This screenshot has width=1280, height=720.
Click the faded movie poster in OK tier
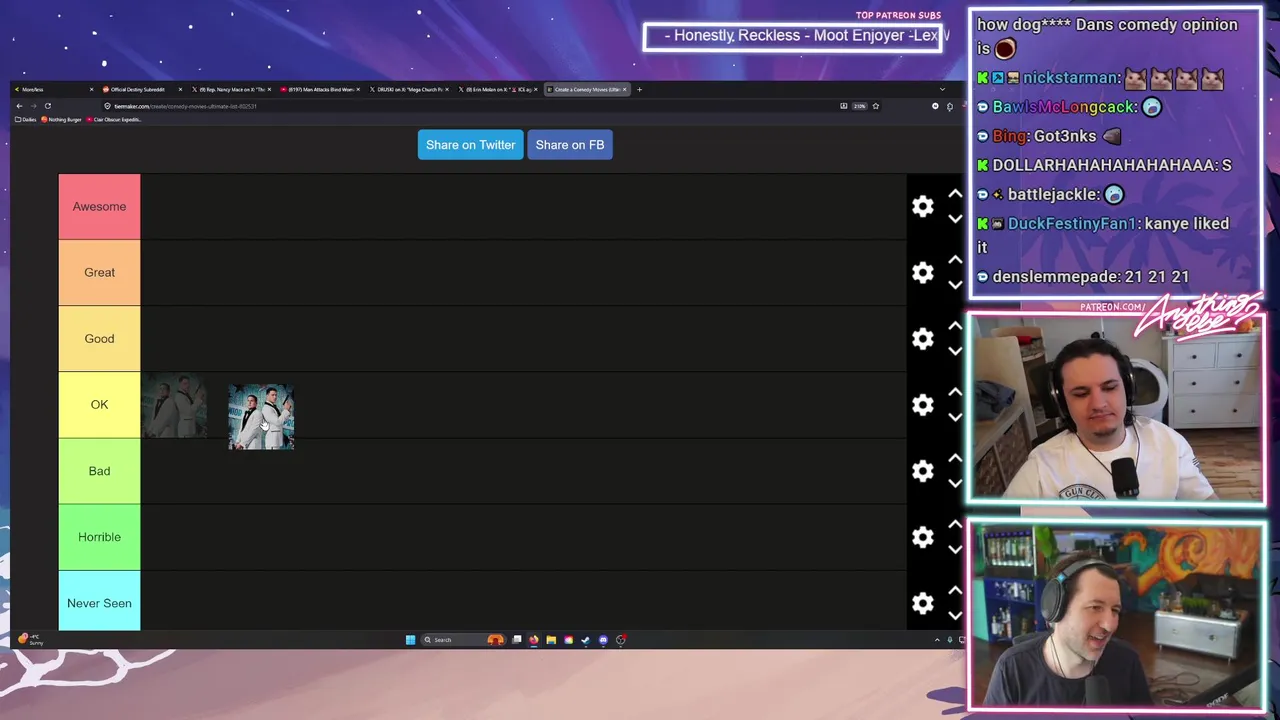175,405
